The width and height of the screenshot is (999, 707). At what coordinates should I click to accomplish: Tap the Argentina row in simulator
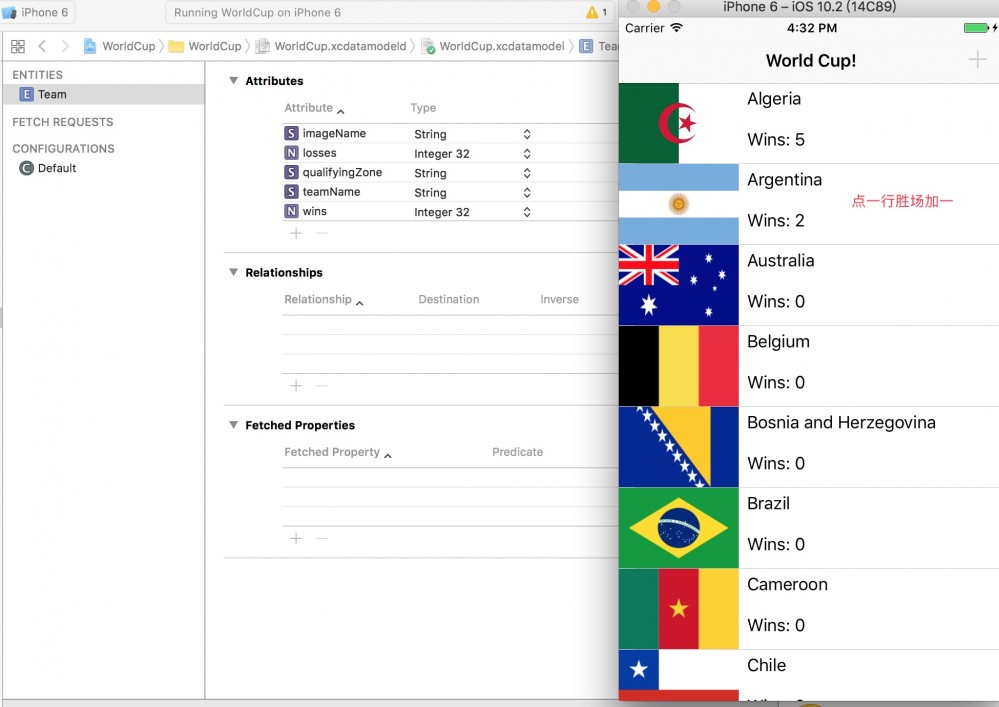809,204
